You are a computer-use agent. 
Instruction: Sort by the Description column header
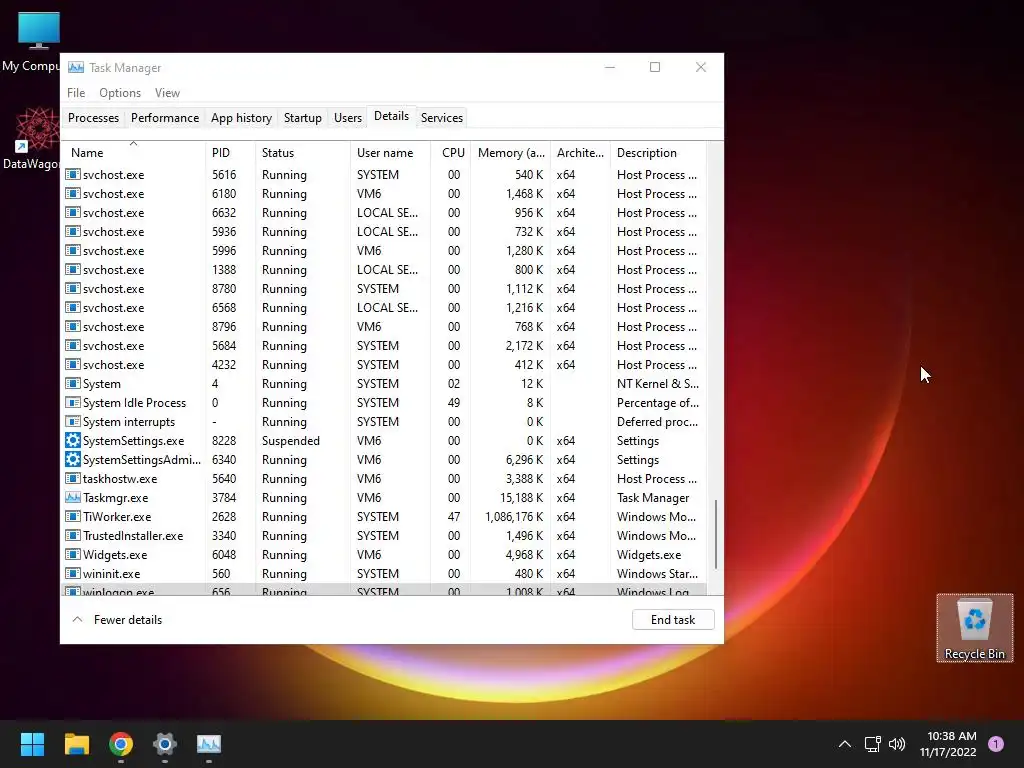click(658, 152)
